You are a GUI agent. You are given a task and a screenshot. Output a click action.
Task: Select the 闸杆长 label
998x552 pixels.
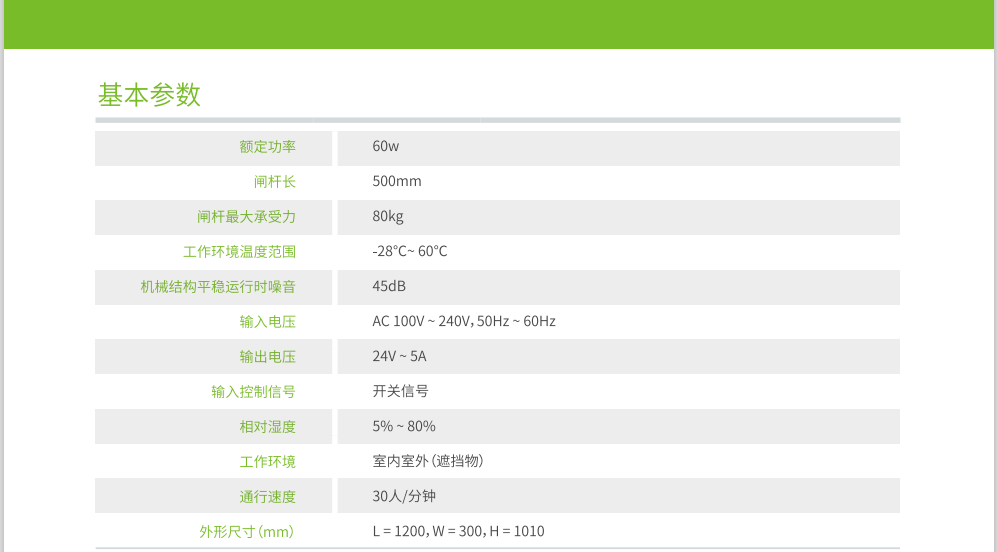tap(274, 182)
